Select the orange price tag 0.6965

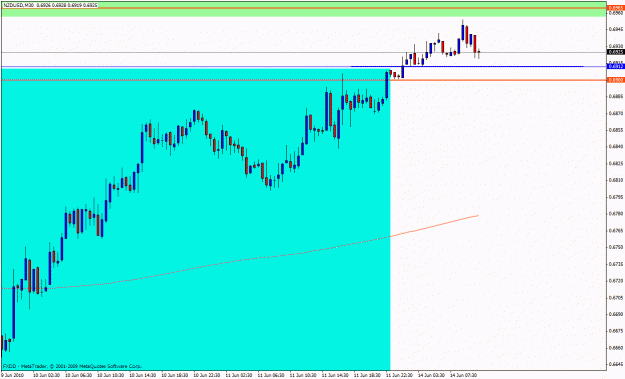click(x=616, y=8)
